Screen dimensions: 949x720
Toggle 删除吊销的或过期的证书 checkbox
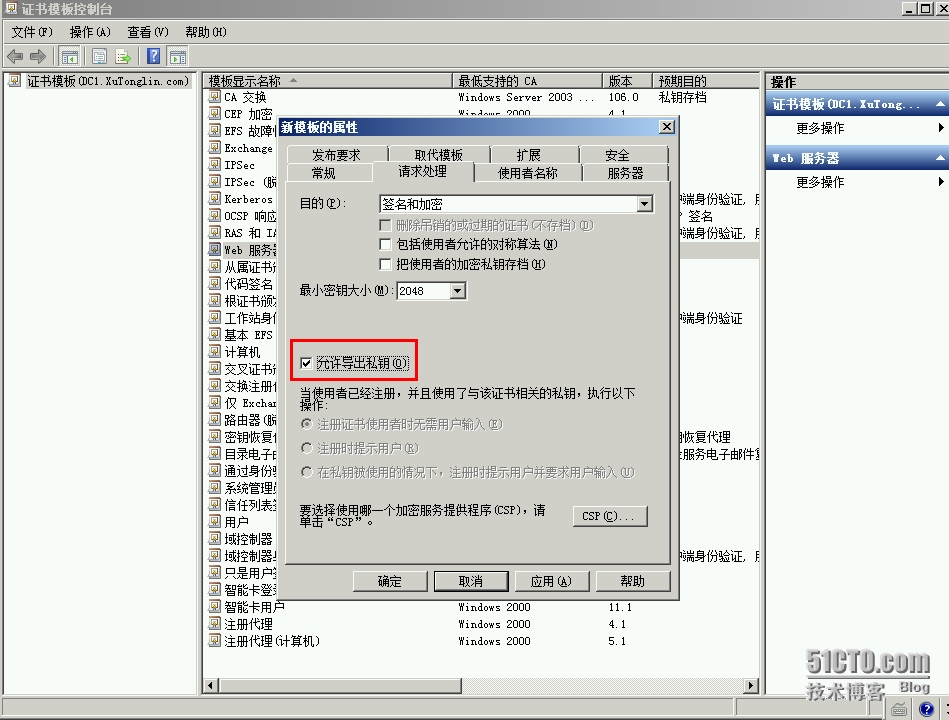pyautogui.click(x=385, y=225)
